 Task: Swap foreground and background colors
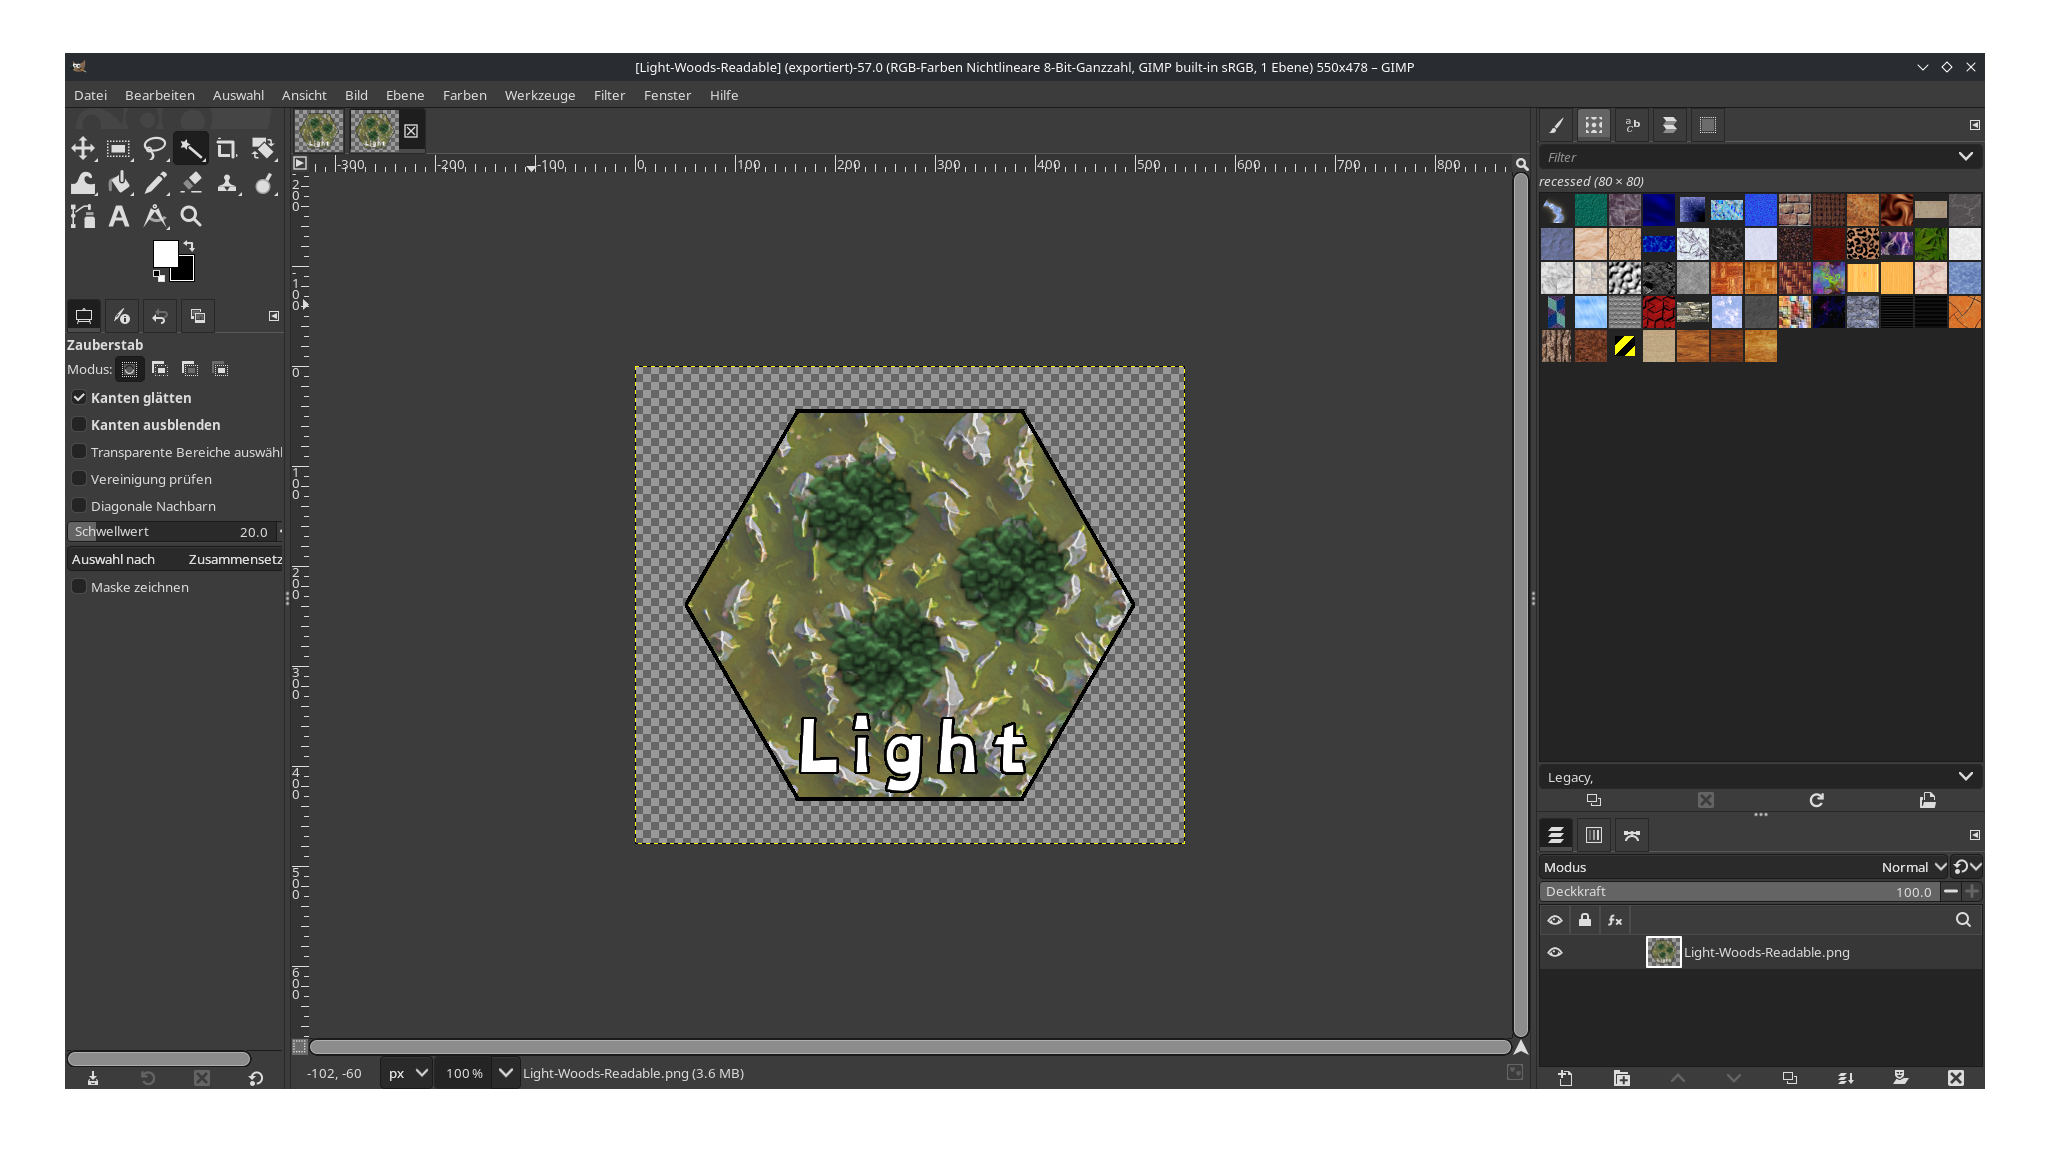[189, 245]
